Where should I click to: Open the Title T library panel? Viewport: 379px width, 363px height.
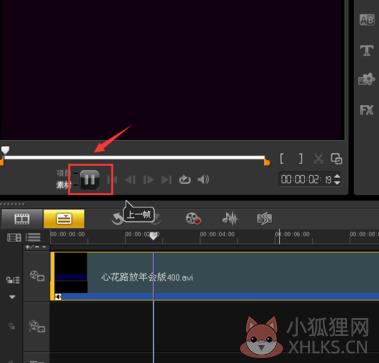point(367,50)
